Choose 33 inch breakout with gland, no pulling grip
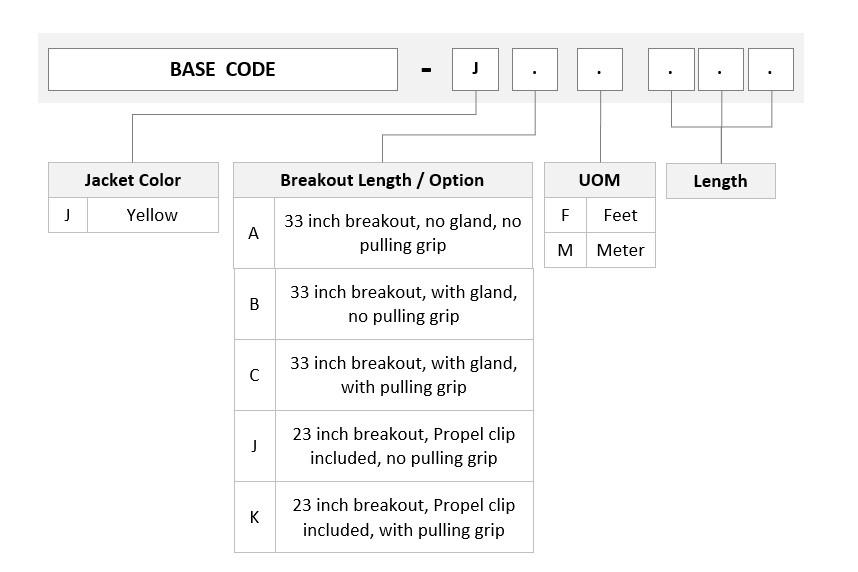 click(404, 304)
